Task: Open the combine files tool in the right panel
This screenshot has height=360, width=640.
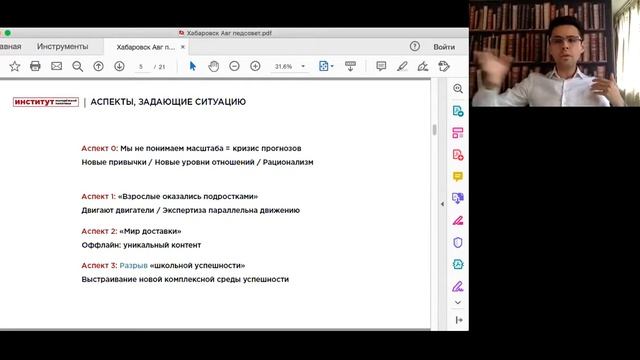Action: (458, 199)
